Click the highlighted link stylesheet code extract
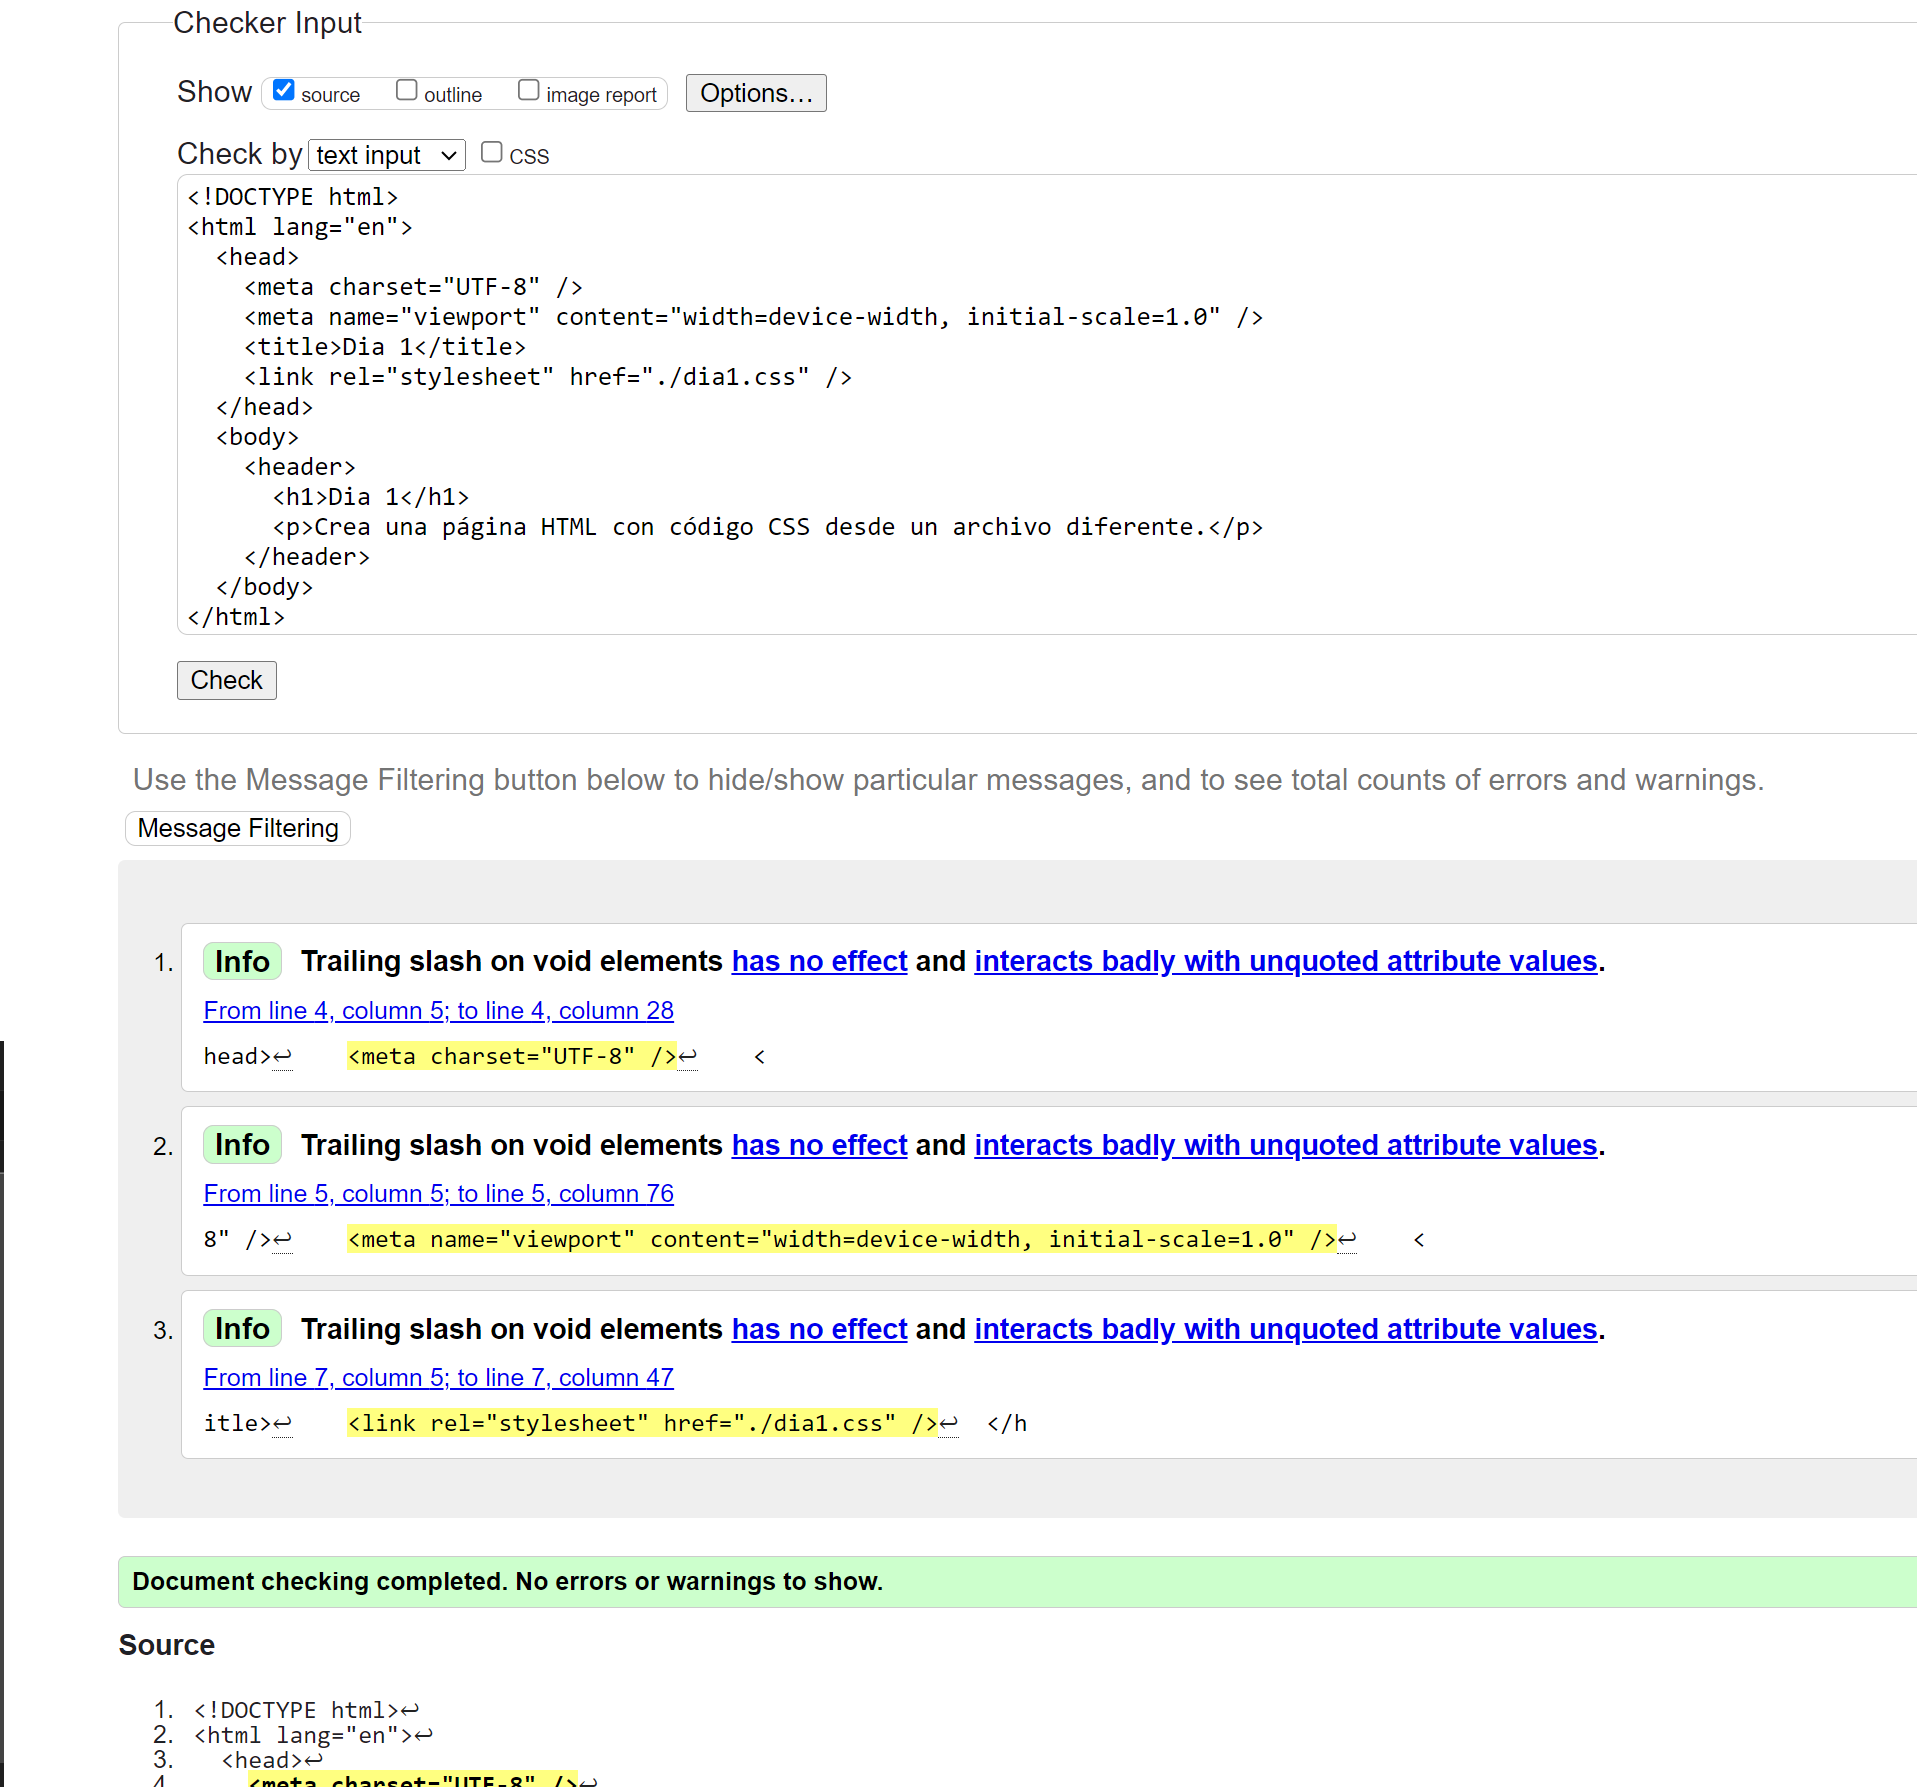 pyautogui.click(x=641, y=1424)
